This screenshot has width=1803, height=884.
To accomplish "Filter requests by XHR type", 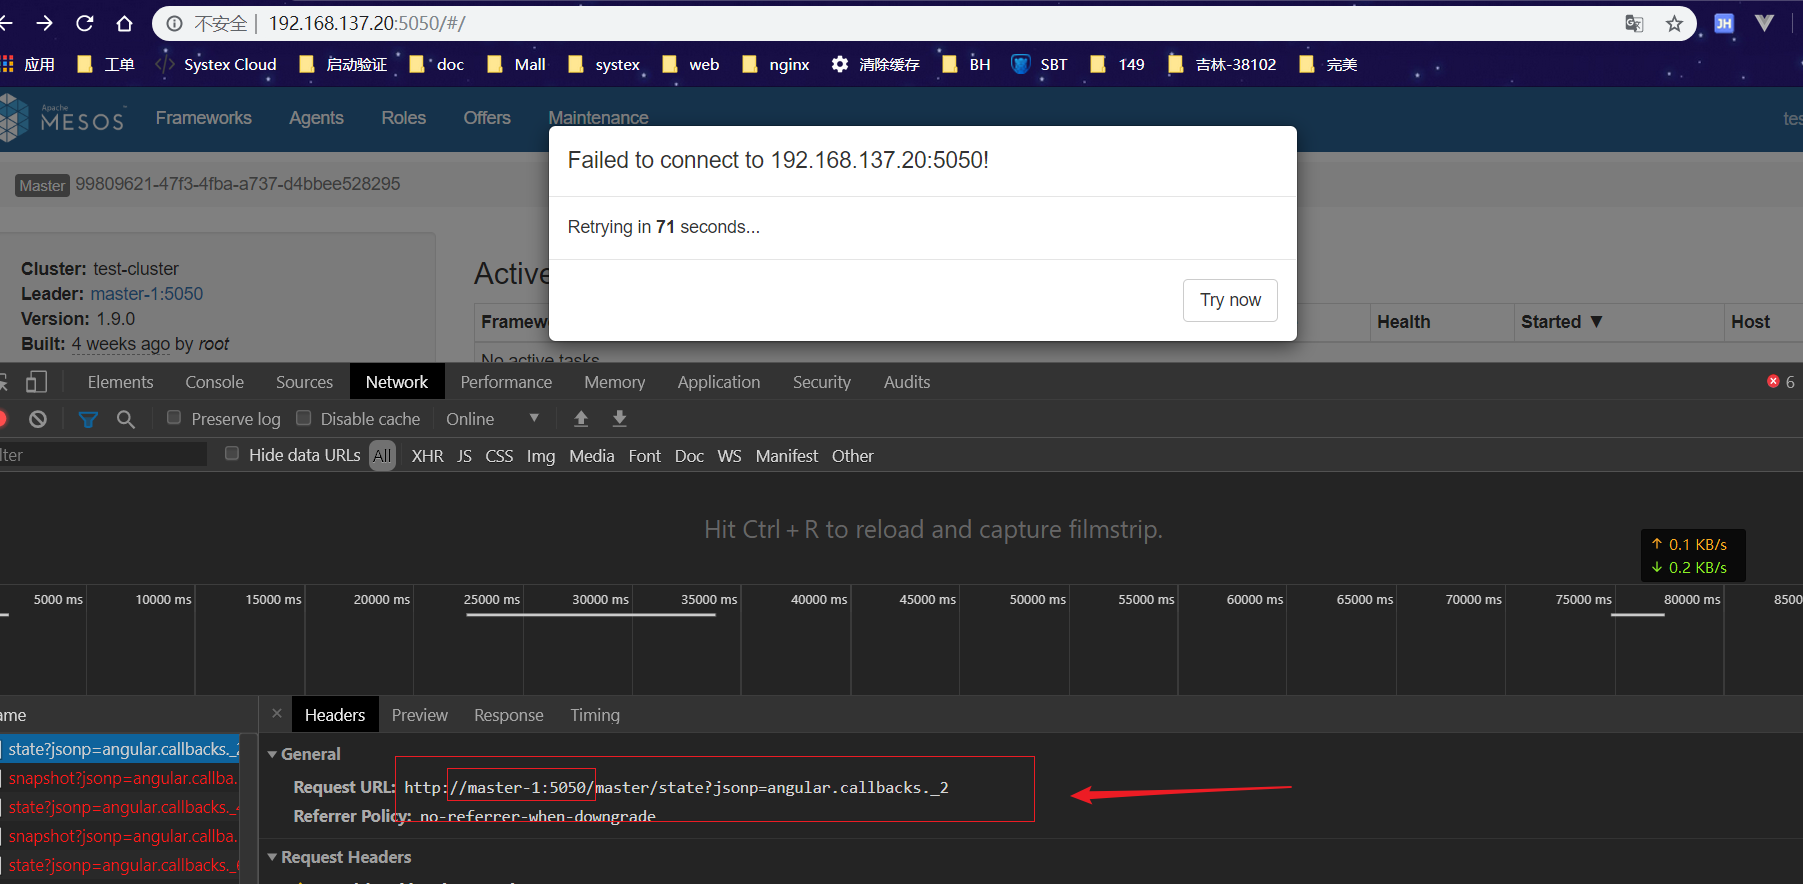I will point(427,456).
